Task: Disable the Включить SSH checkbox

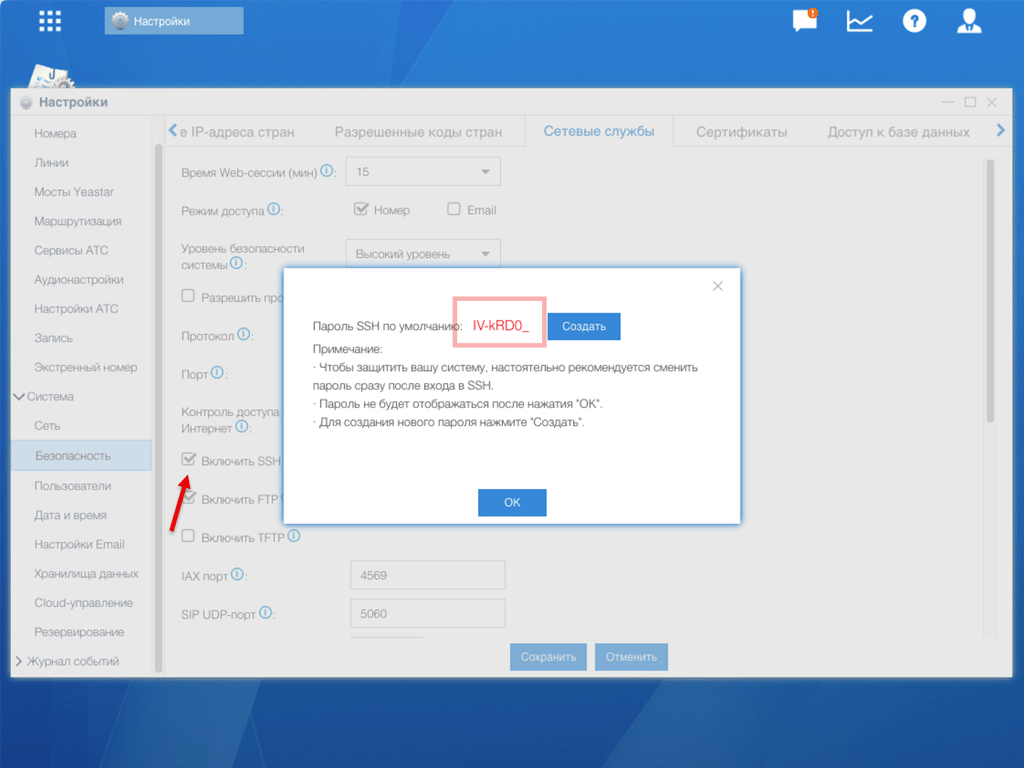Action: tap(188, 459)
